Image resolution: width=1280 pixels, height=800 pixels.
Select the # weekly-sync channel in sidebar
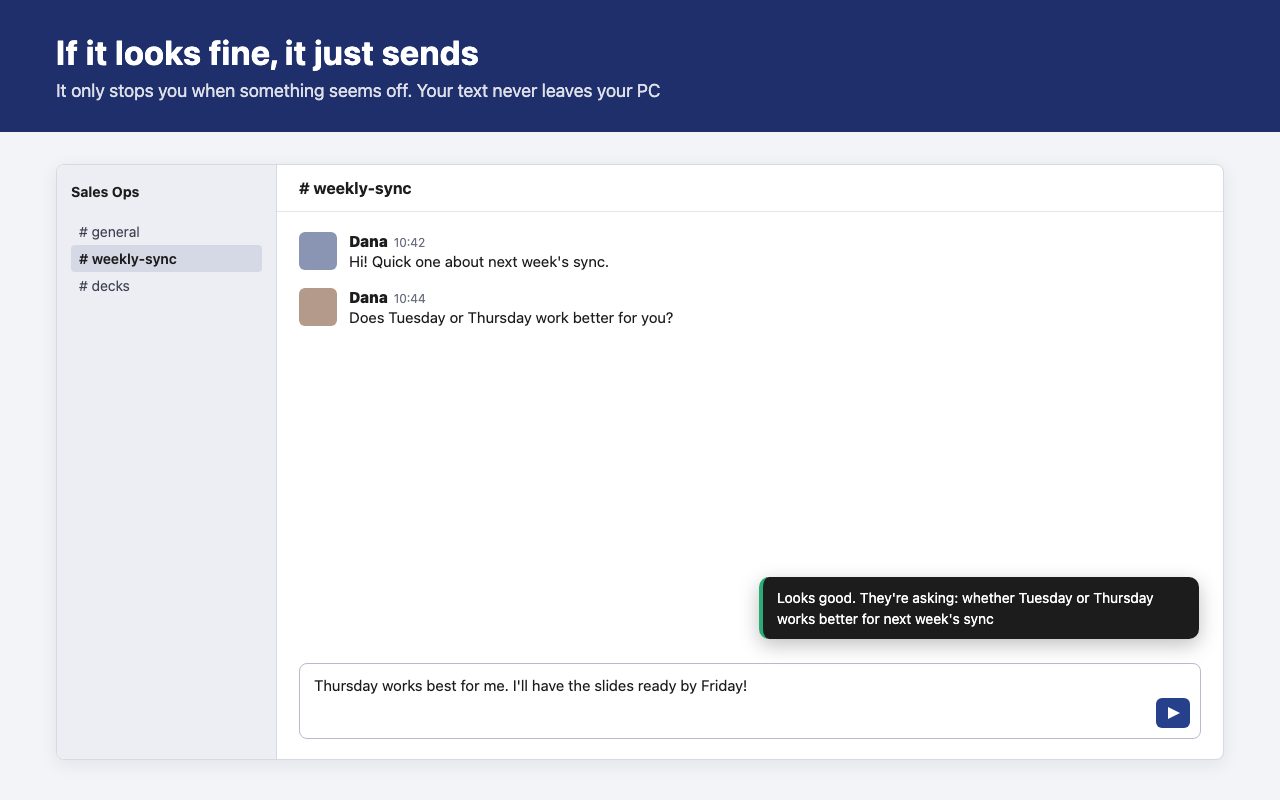[x=166, y=259]
